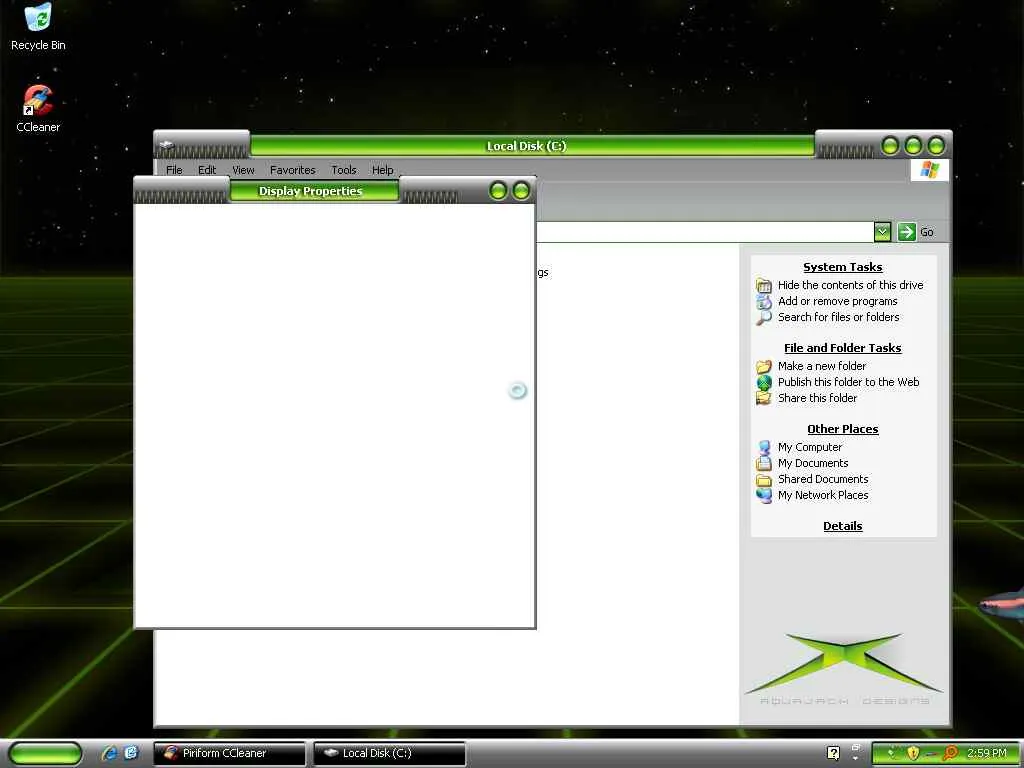This screenshot has height=768, width=1024.
Task: Open the Edit menu in Local Disk window
Action: coord(207,170)
